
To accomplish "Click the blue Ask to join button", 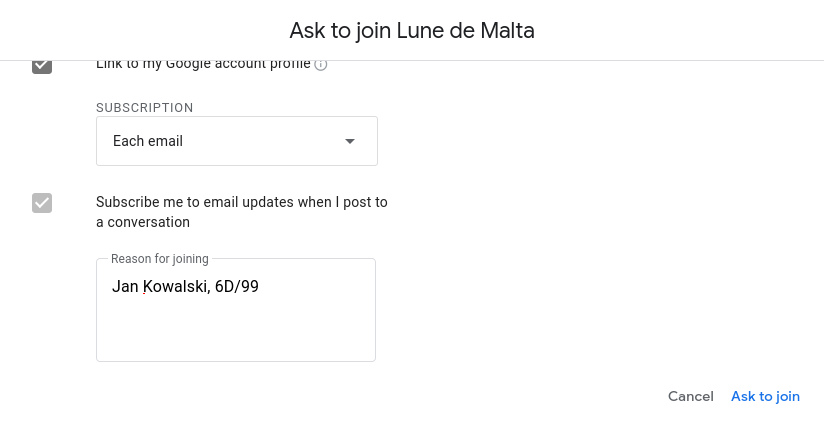I will pos(765,396).
